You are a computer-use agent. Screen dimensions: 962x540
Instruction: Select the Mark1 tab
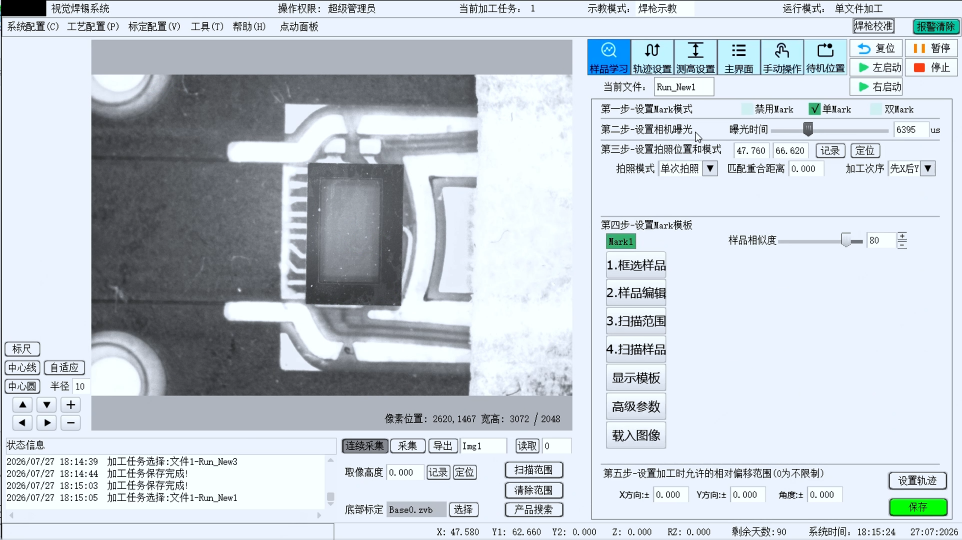620,242
